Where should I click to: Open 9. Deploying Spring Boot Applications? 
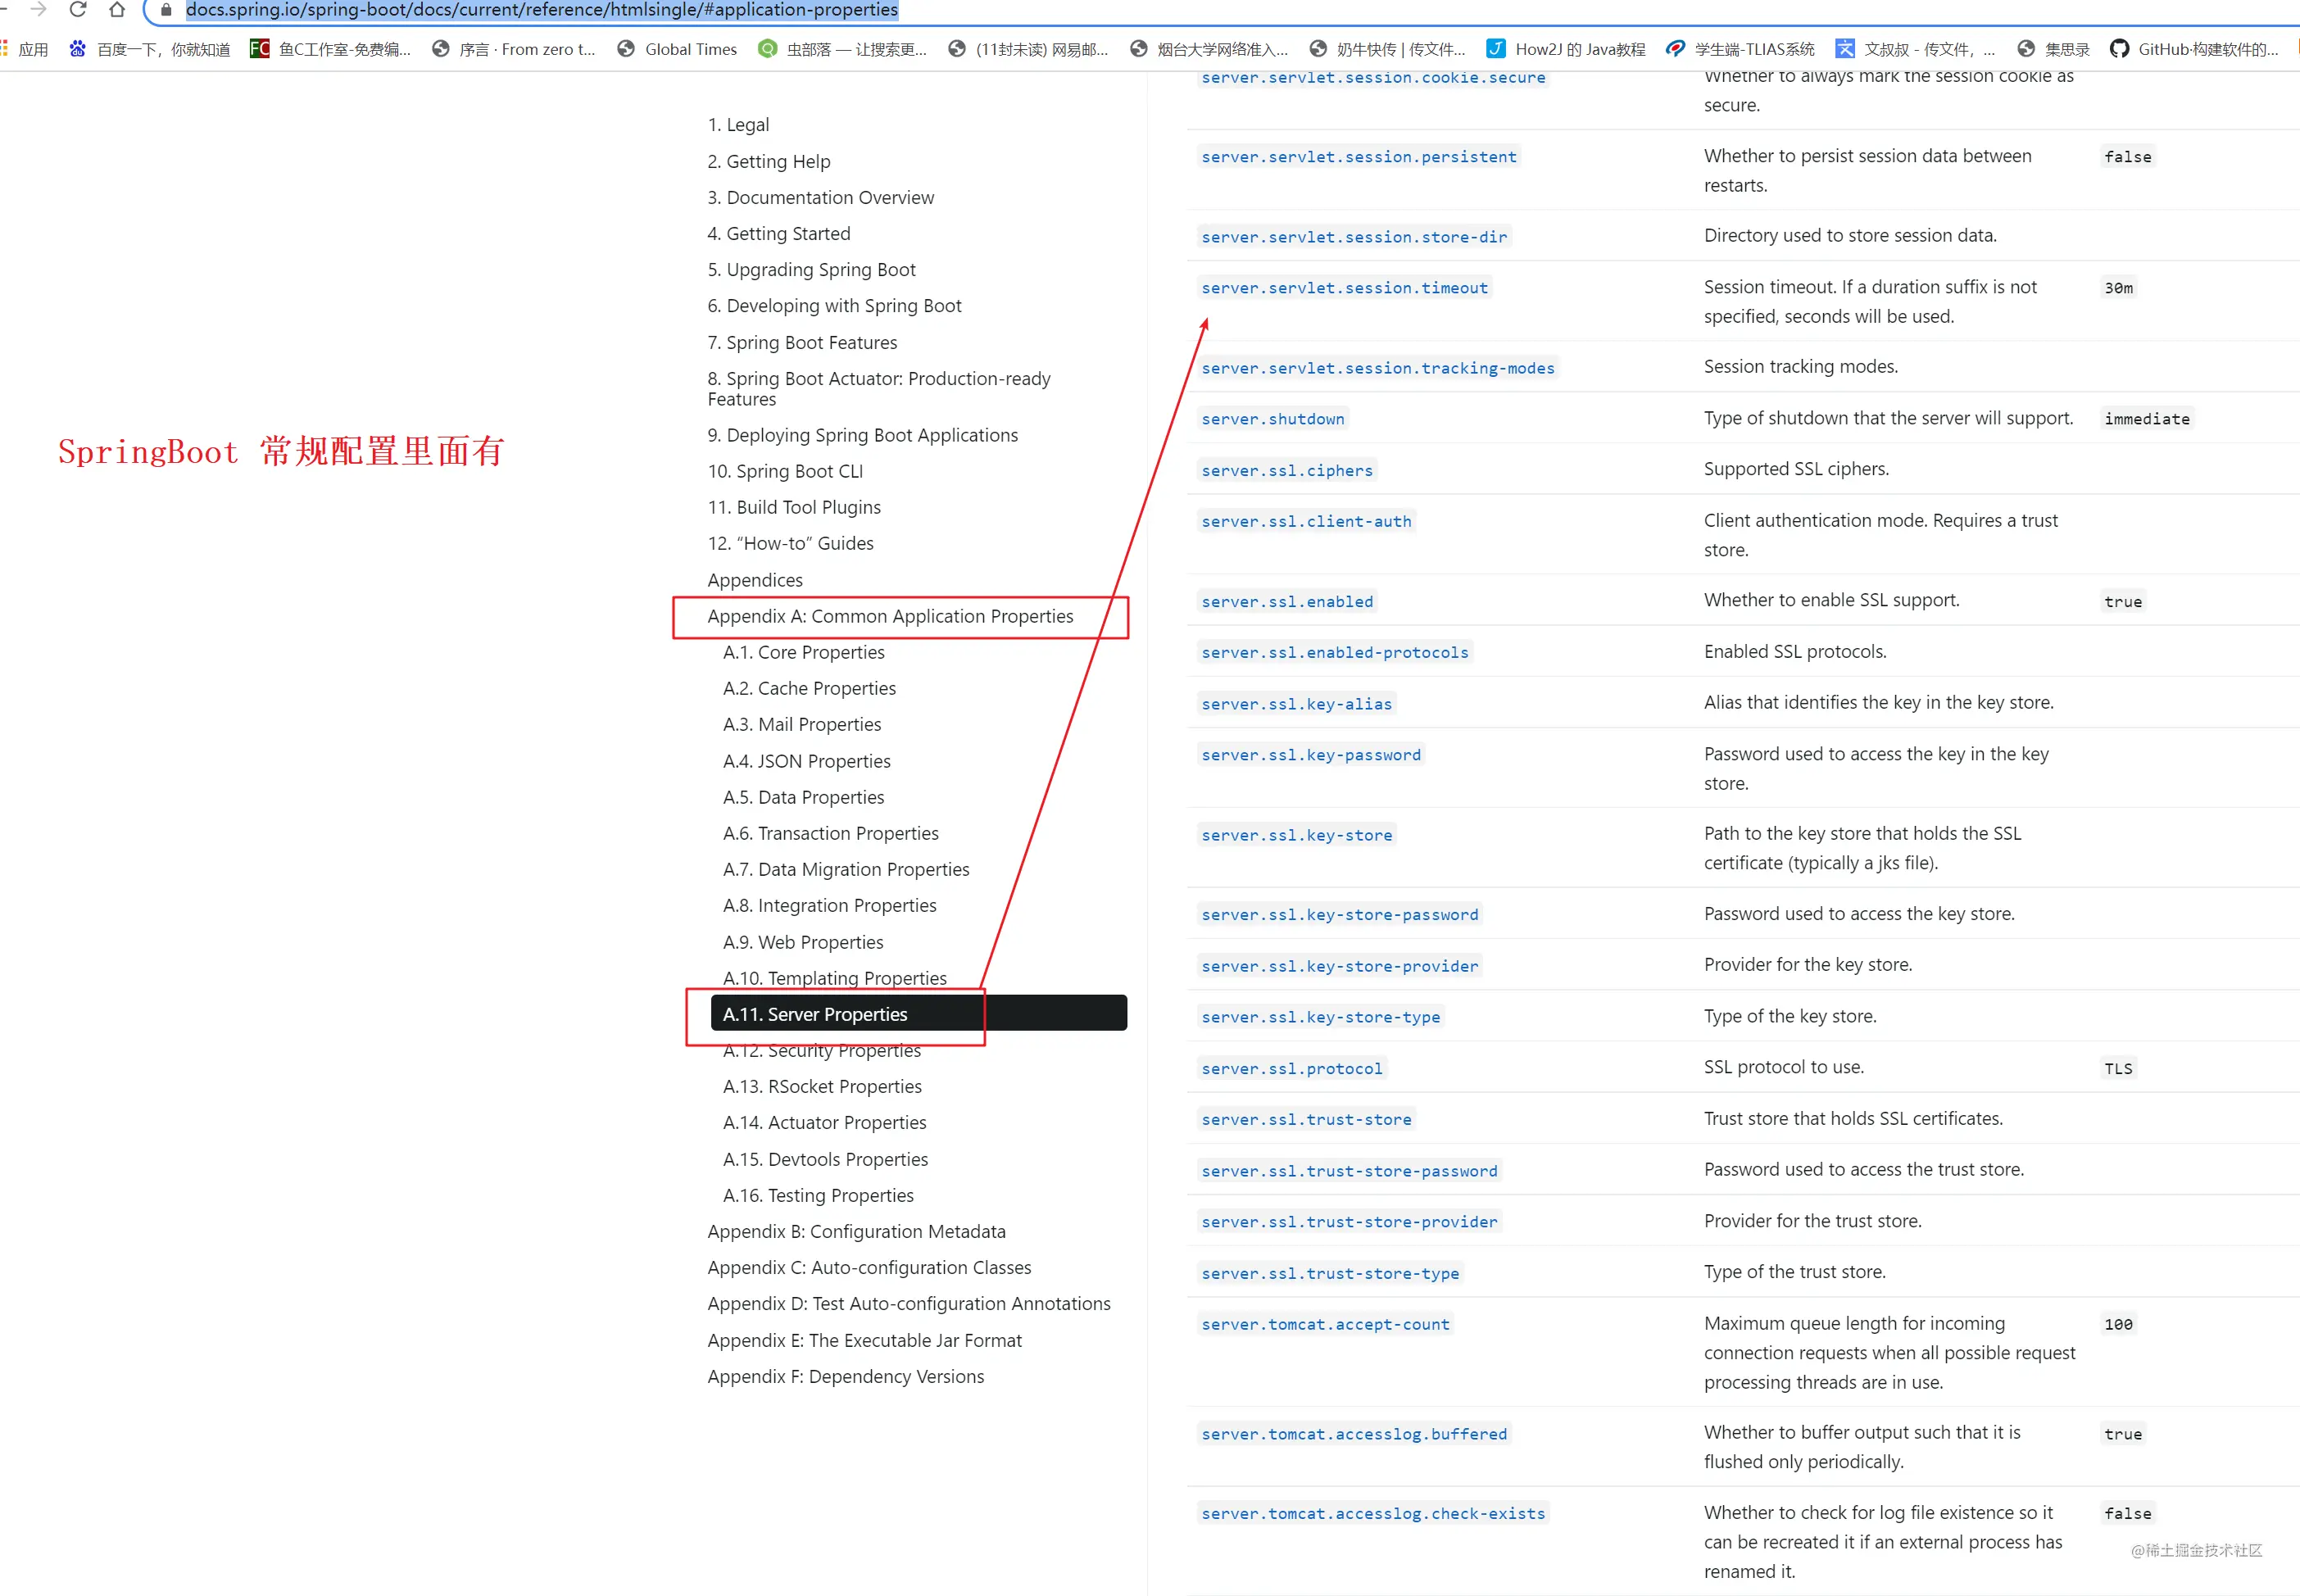click(863, 435)
